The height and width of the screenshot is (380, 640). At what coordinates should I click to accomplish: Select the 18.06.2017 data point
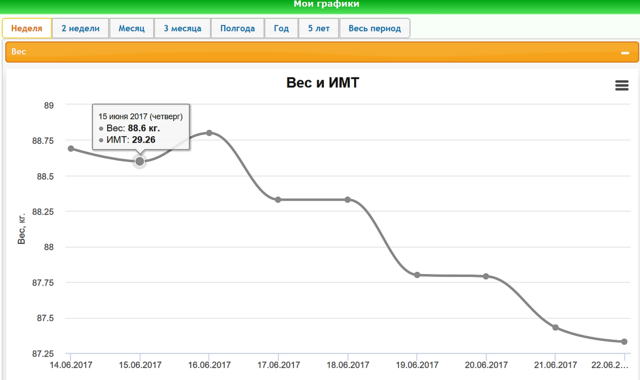point(347,200)
